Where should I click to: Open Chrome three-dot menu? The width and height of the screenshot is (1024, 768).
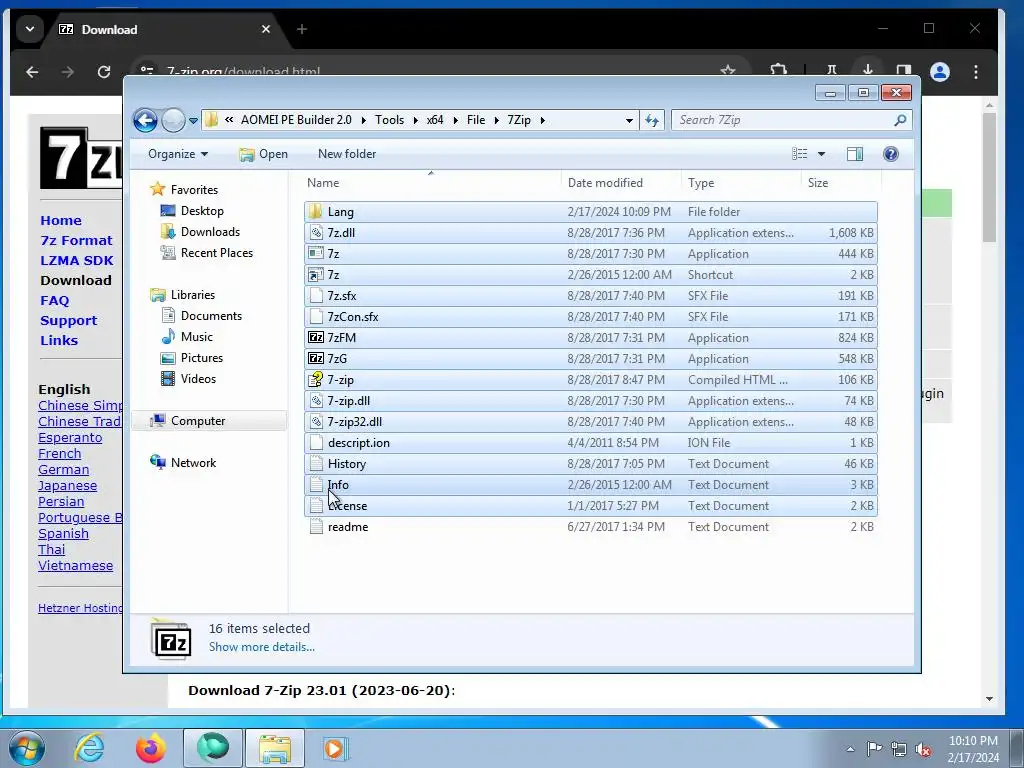point(976,72)
